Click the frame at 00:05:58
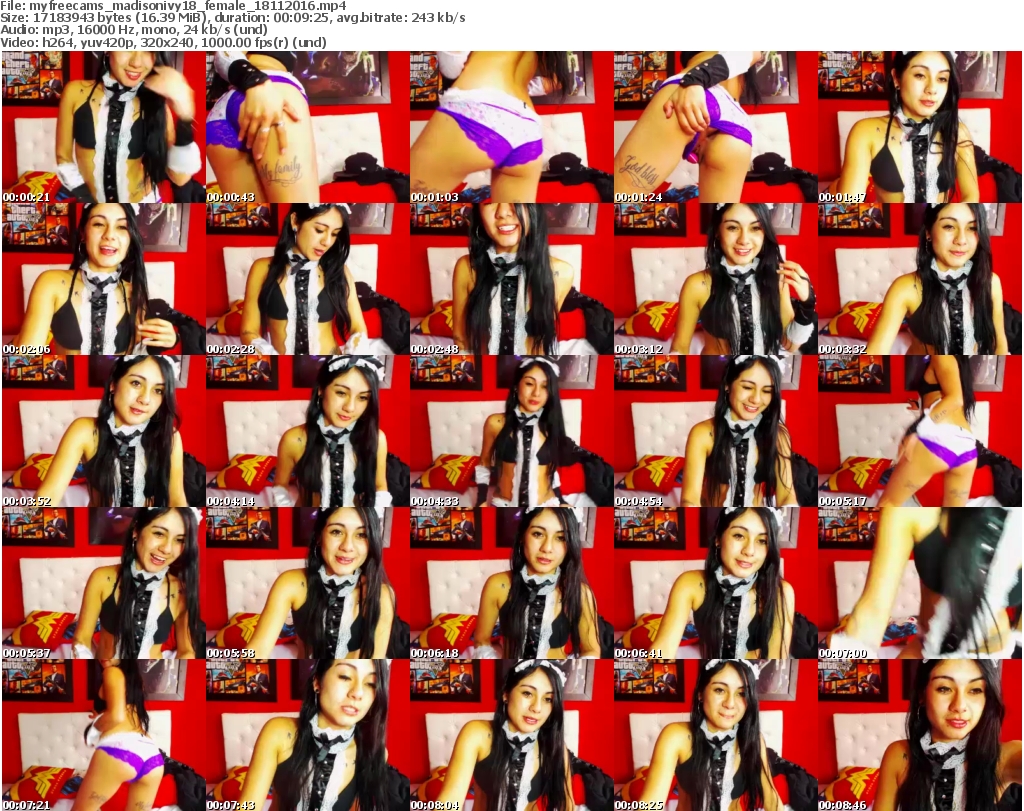This screenshot has width=1024, height=811. pyautogui.click(x=306, y=583)
